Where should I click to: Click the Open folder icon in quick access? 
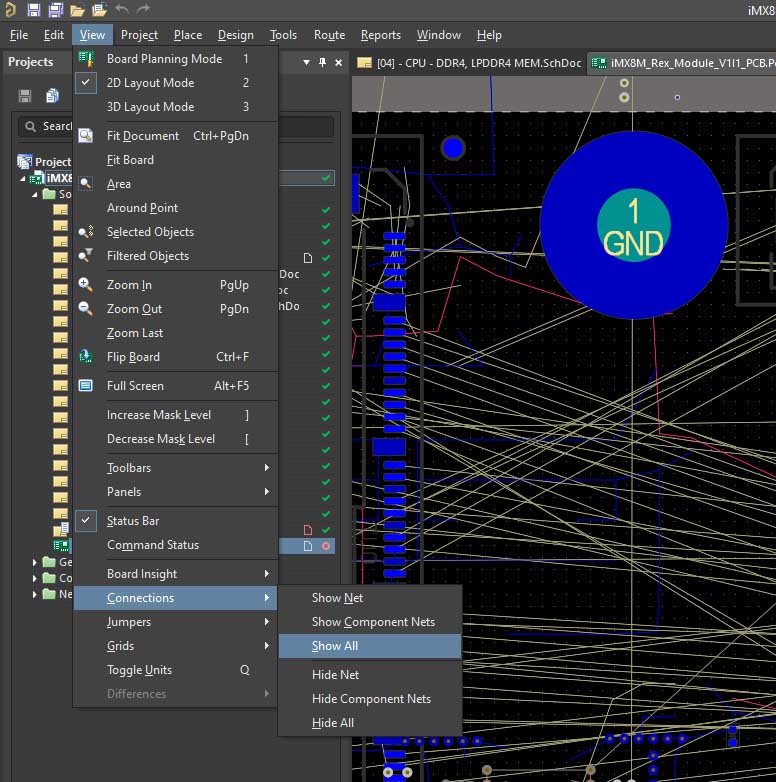(x=77, y=10)
